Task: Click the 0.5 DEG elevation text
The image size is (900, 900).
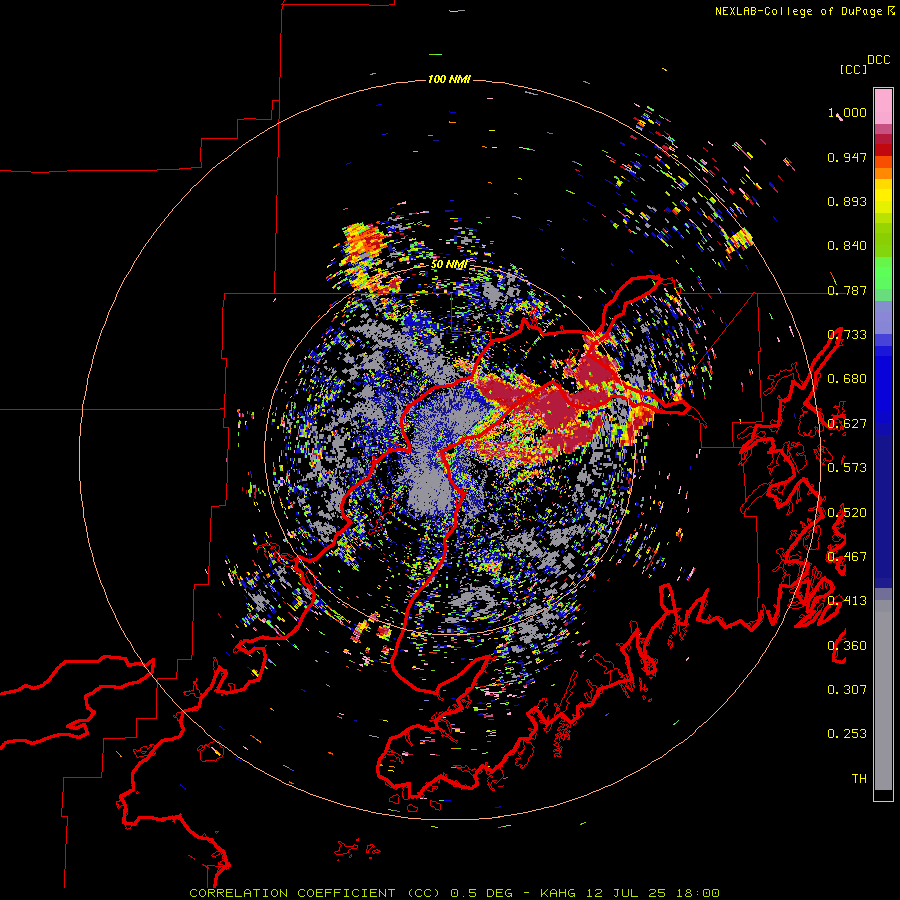Action: point(481,893)
